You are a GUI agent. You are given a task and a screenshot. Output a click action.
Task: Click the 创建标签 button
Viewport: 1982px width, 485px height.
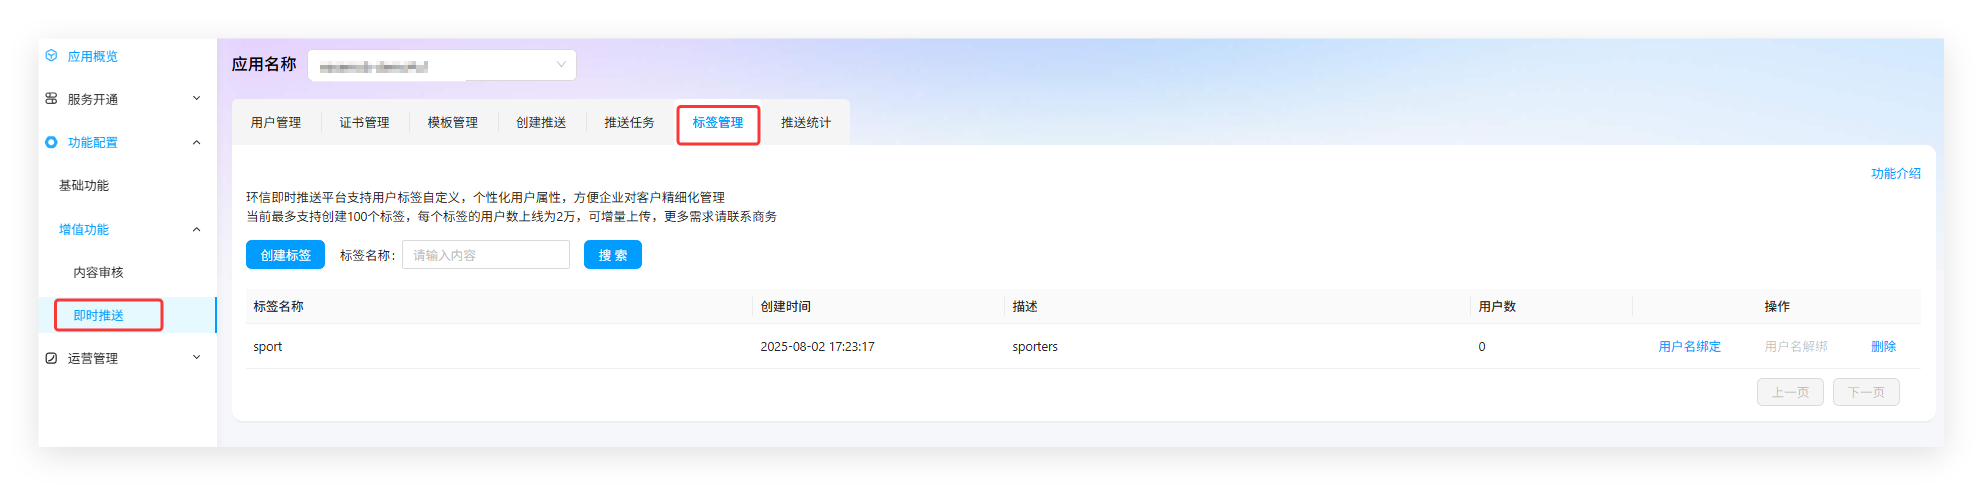(x=285, y=255)
